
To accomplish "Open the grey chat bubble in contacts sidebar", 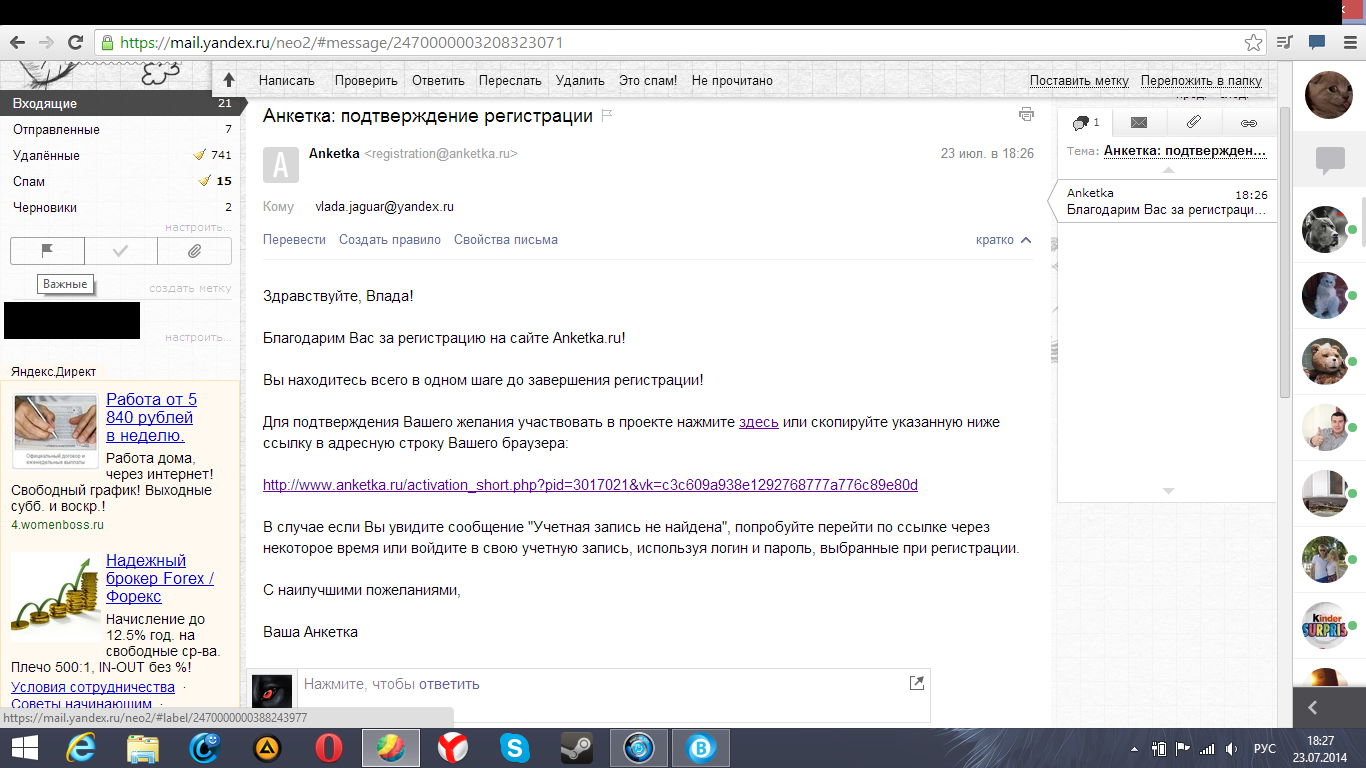I will [x=1329, y=160].
